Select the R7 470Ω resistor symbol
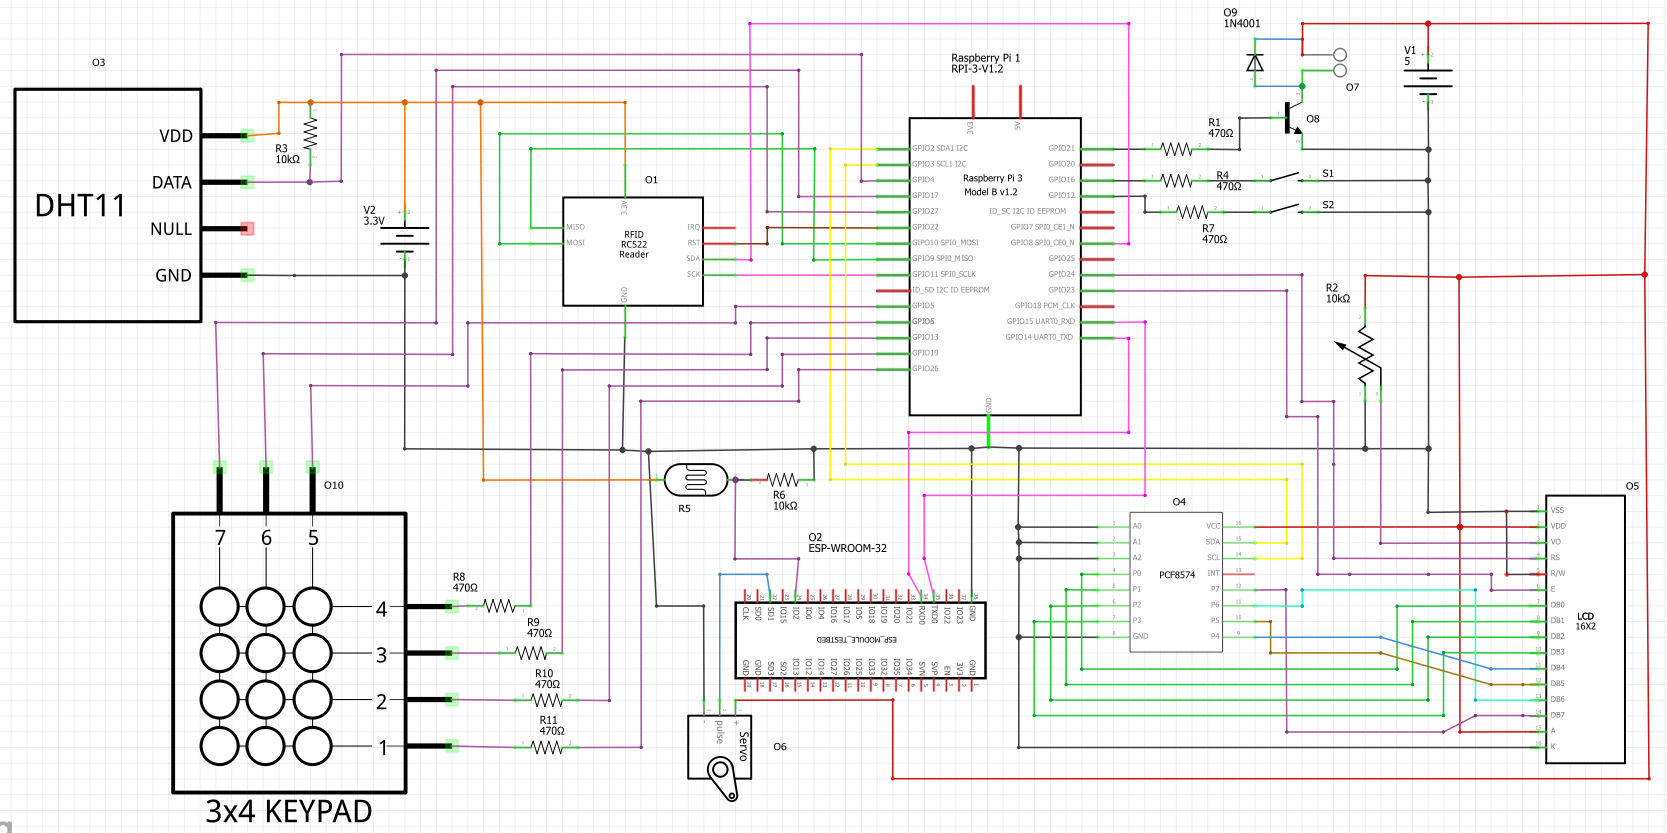Viewport: 1667px width, 833px height. (1192, 212)
